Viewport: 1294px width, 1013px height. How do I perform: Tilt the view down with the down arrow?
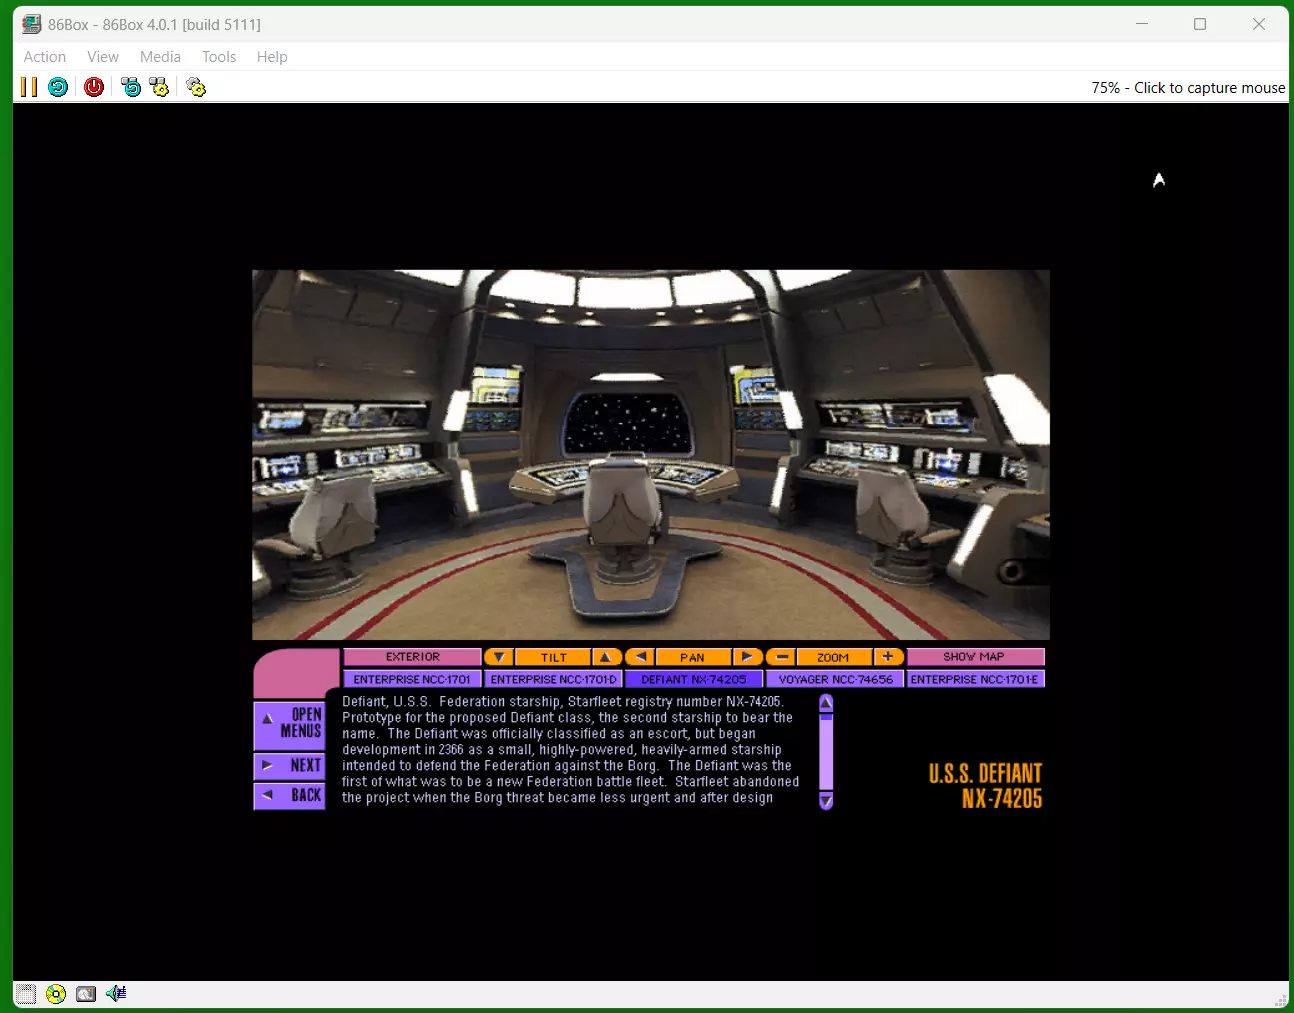tap(499, 657)
